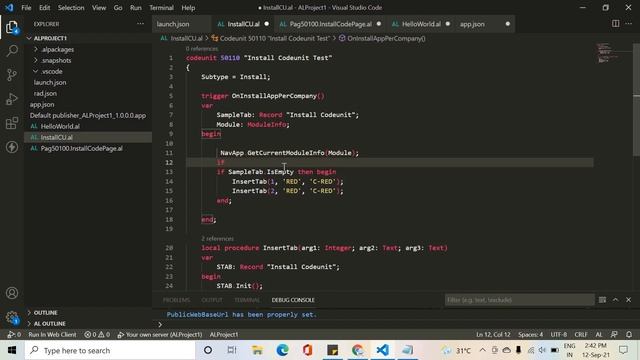Viewport: 640px width, 360px height.
Task: Open the Run and Debug view
Action: click(12, 99)
